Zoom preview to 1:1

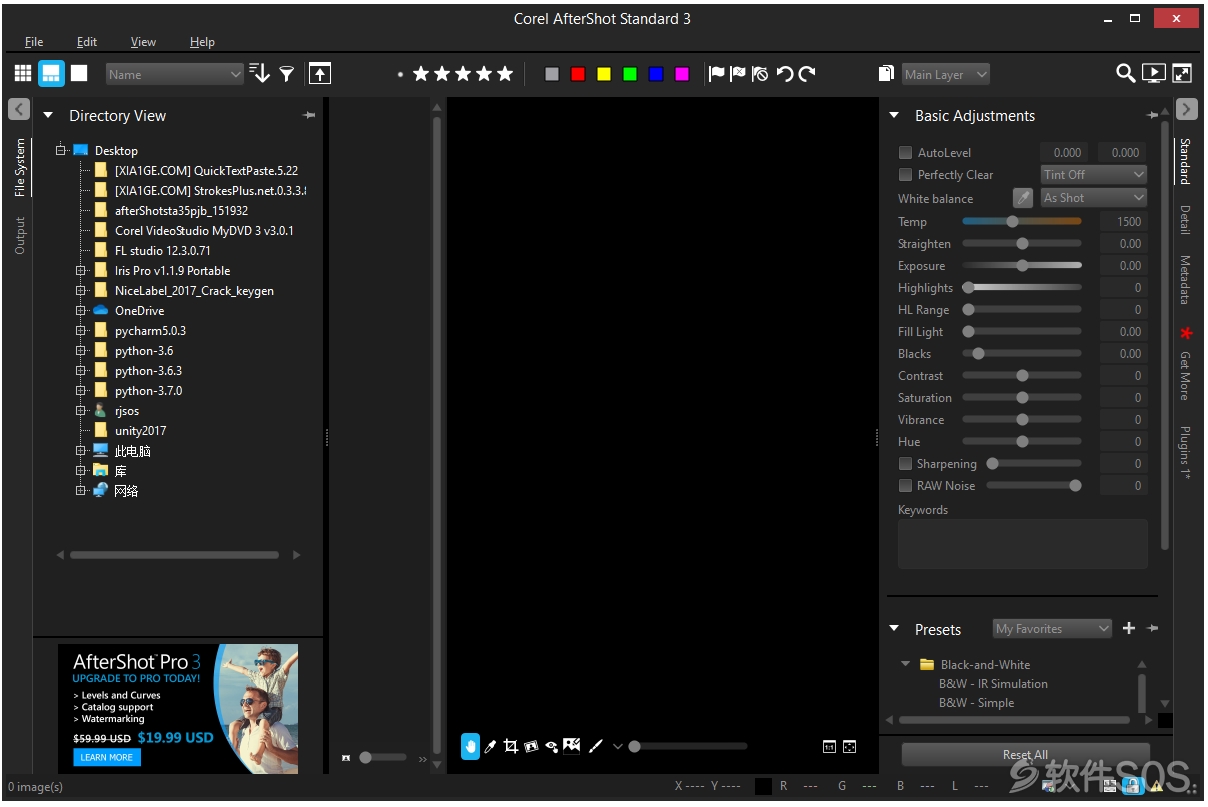click(x=829, y=746)
